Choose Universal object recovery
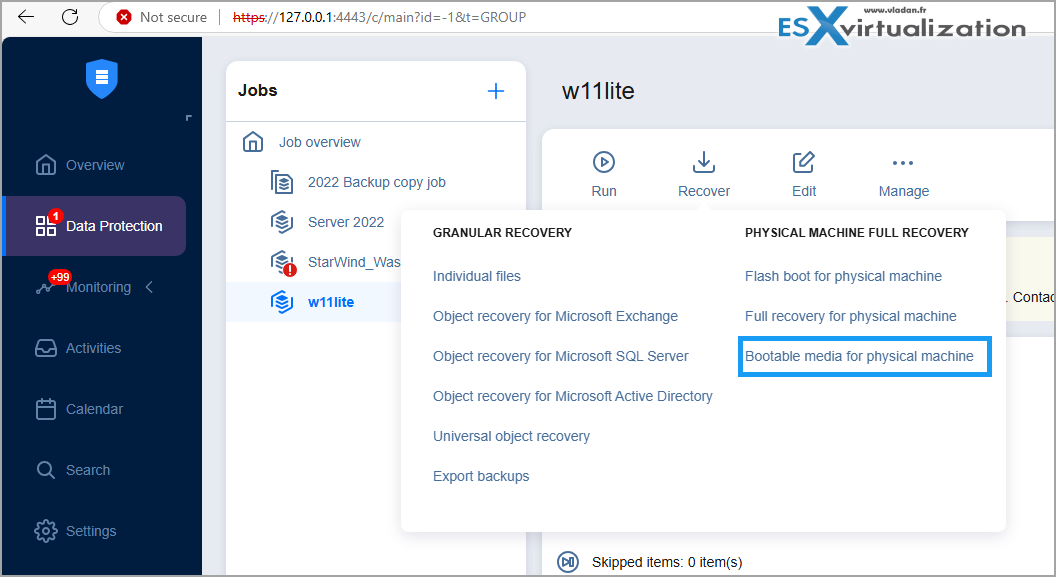 click(512, 436)
